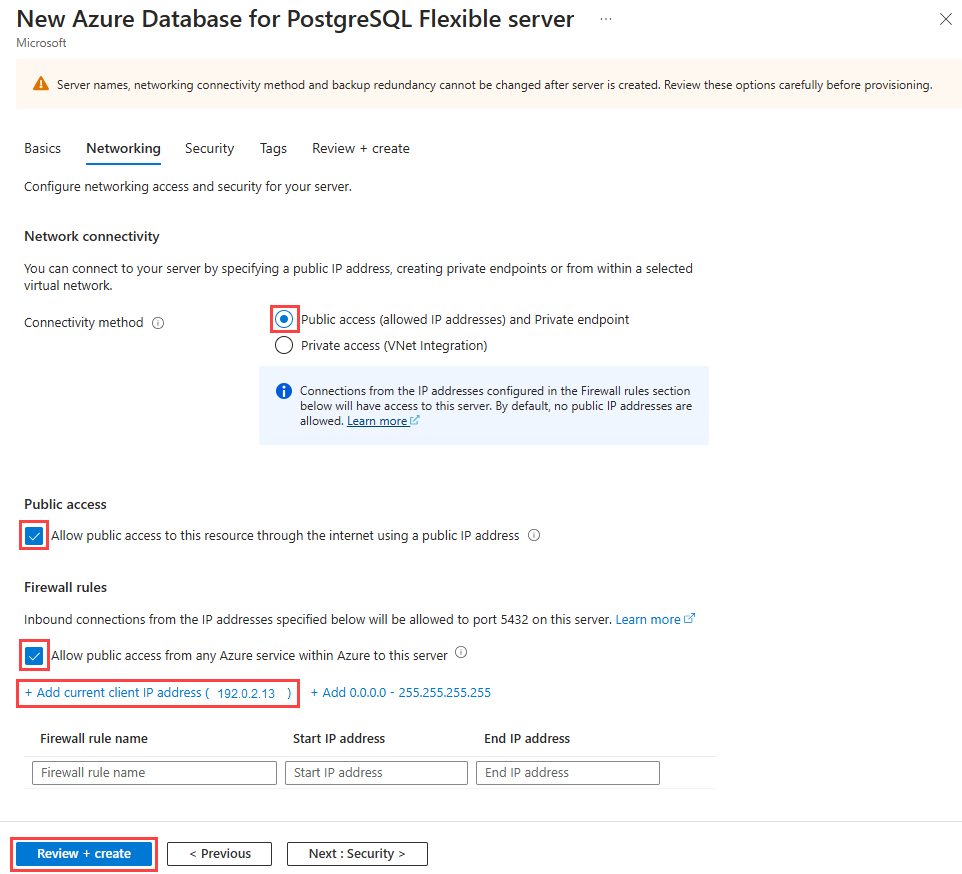Select Public access and Private endpoint option
Image resolution: width=962 pixels, height=874 pixels.
coord(283,319)
